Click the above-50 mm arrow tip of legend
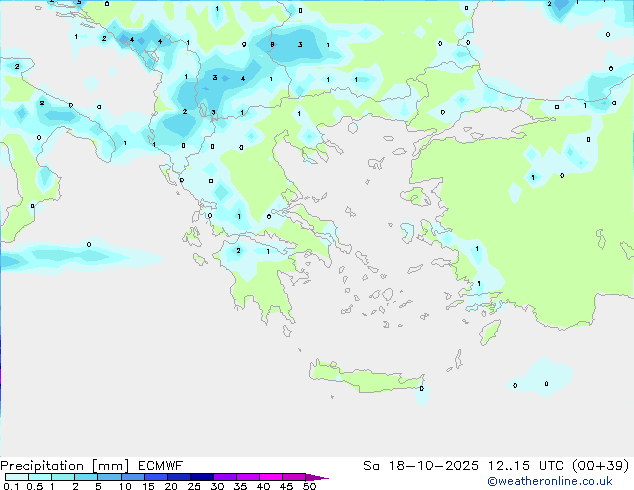The image size is (634, 490). (317, 477)
